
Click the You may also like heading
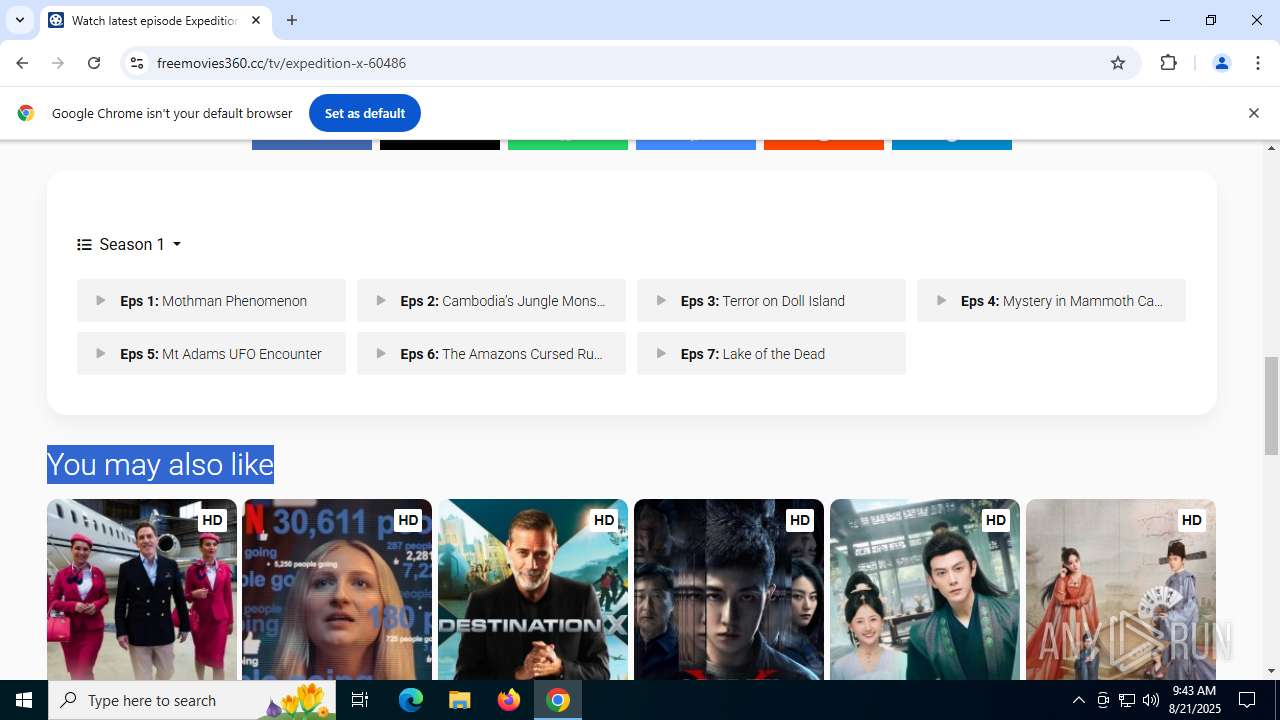pos(160,464)
